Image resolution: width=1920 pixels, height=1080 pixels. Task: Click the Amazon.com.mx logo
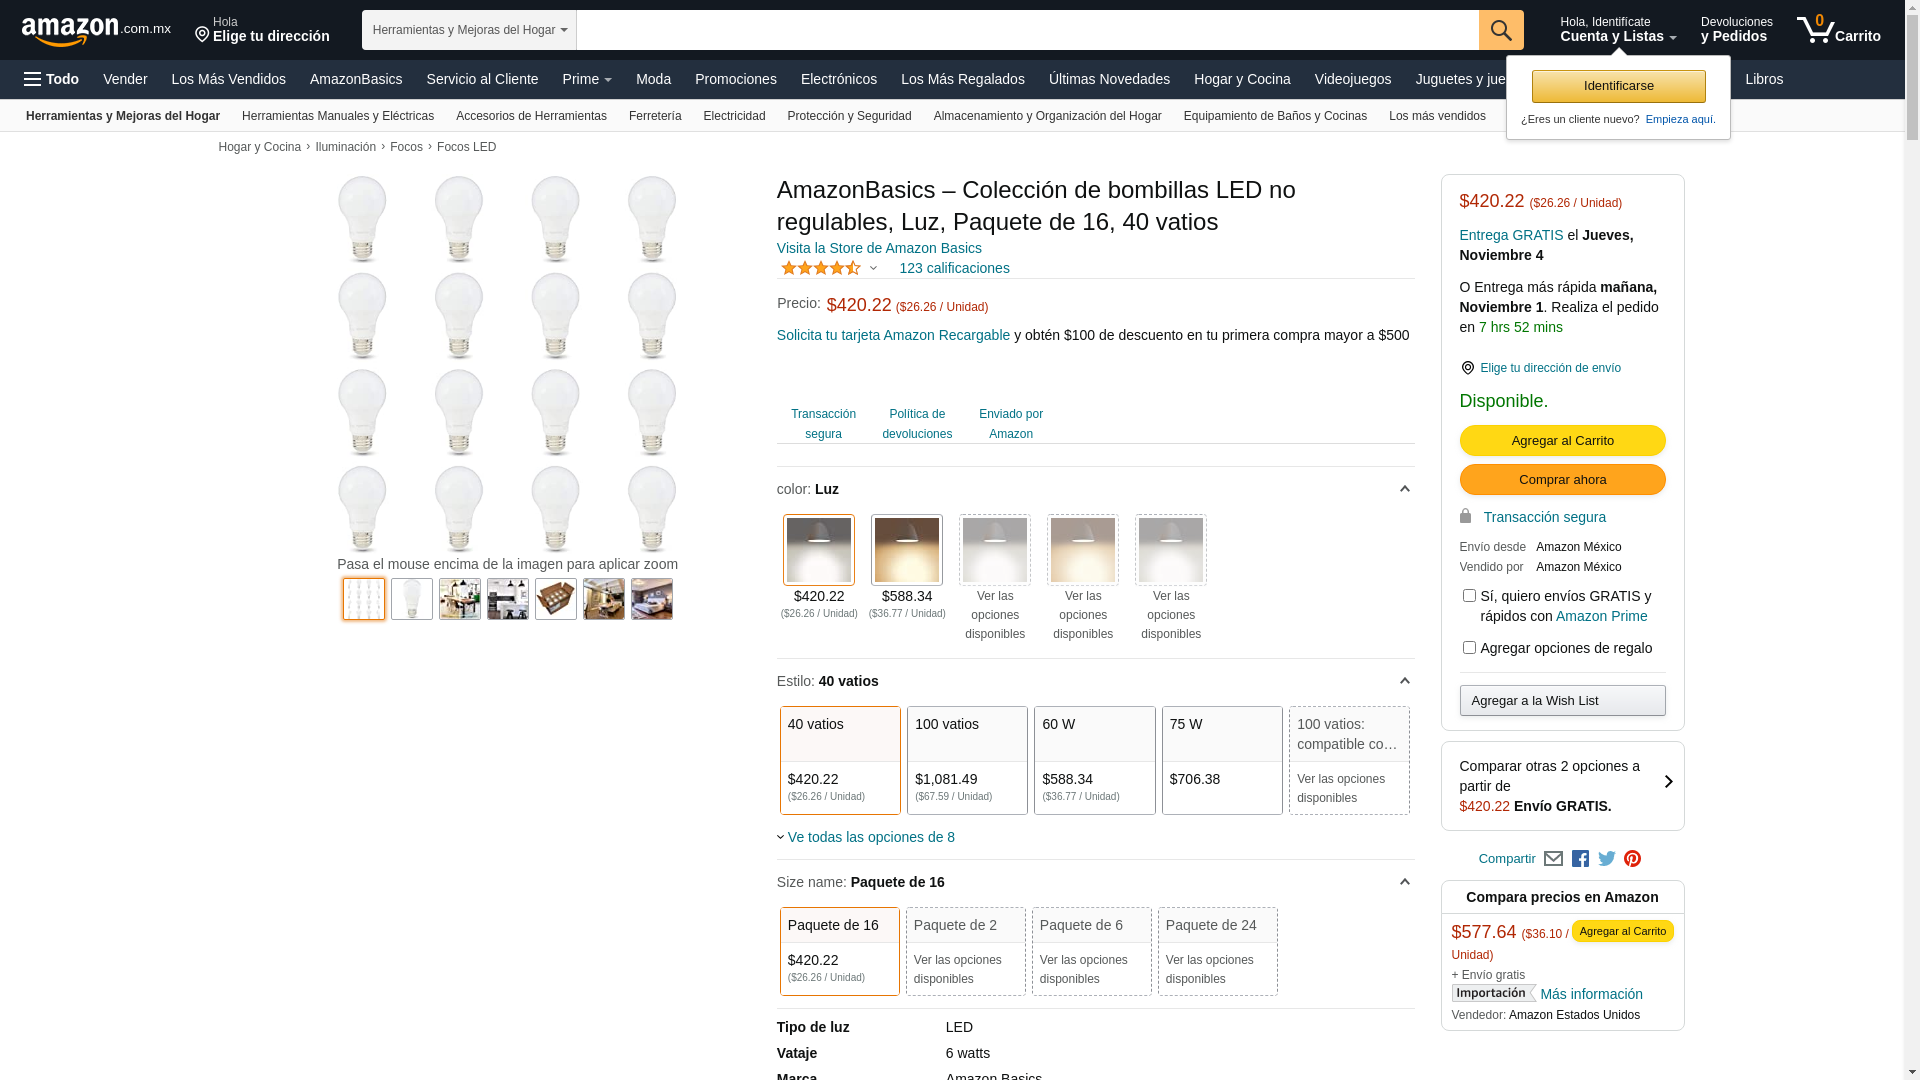click(95, 31)
